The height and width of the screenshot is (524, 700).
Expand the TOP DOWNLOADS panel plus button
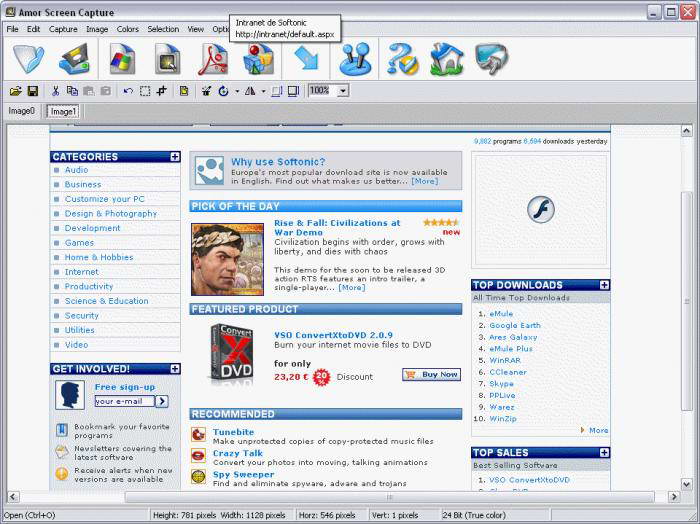pyautogui.click(x=604, y=285)
